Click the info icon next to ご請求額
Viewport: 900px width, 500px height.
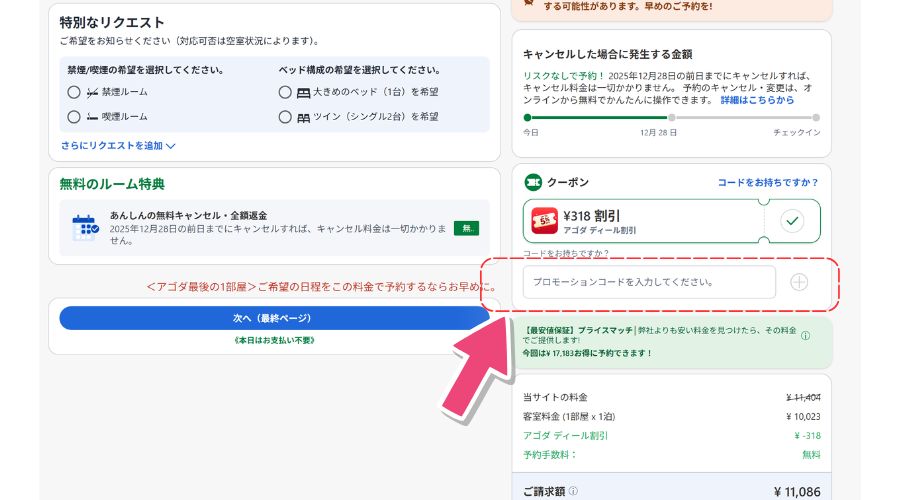[573, 491]
